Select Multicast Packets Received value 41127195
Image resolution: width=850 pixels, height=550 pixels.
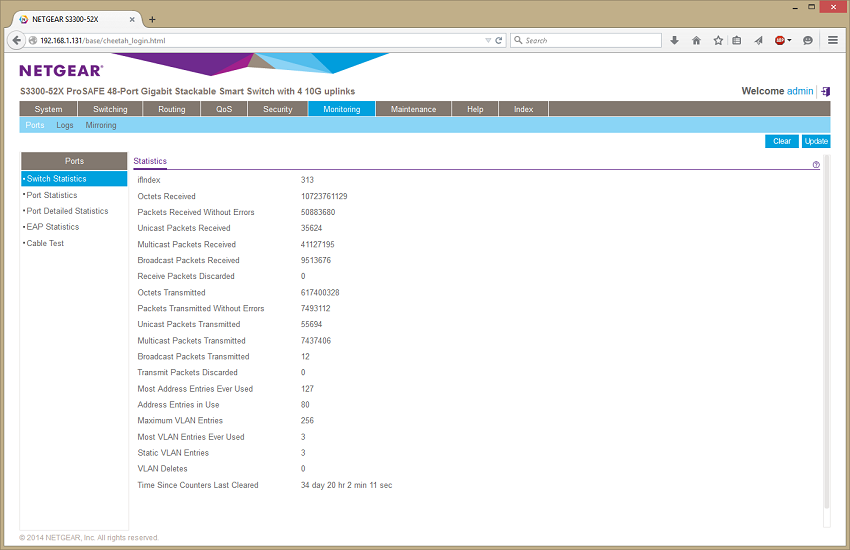click(x=318, y=244)
